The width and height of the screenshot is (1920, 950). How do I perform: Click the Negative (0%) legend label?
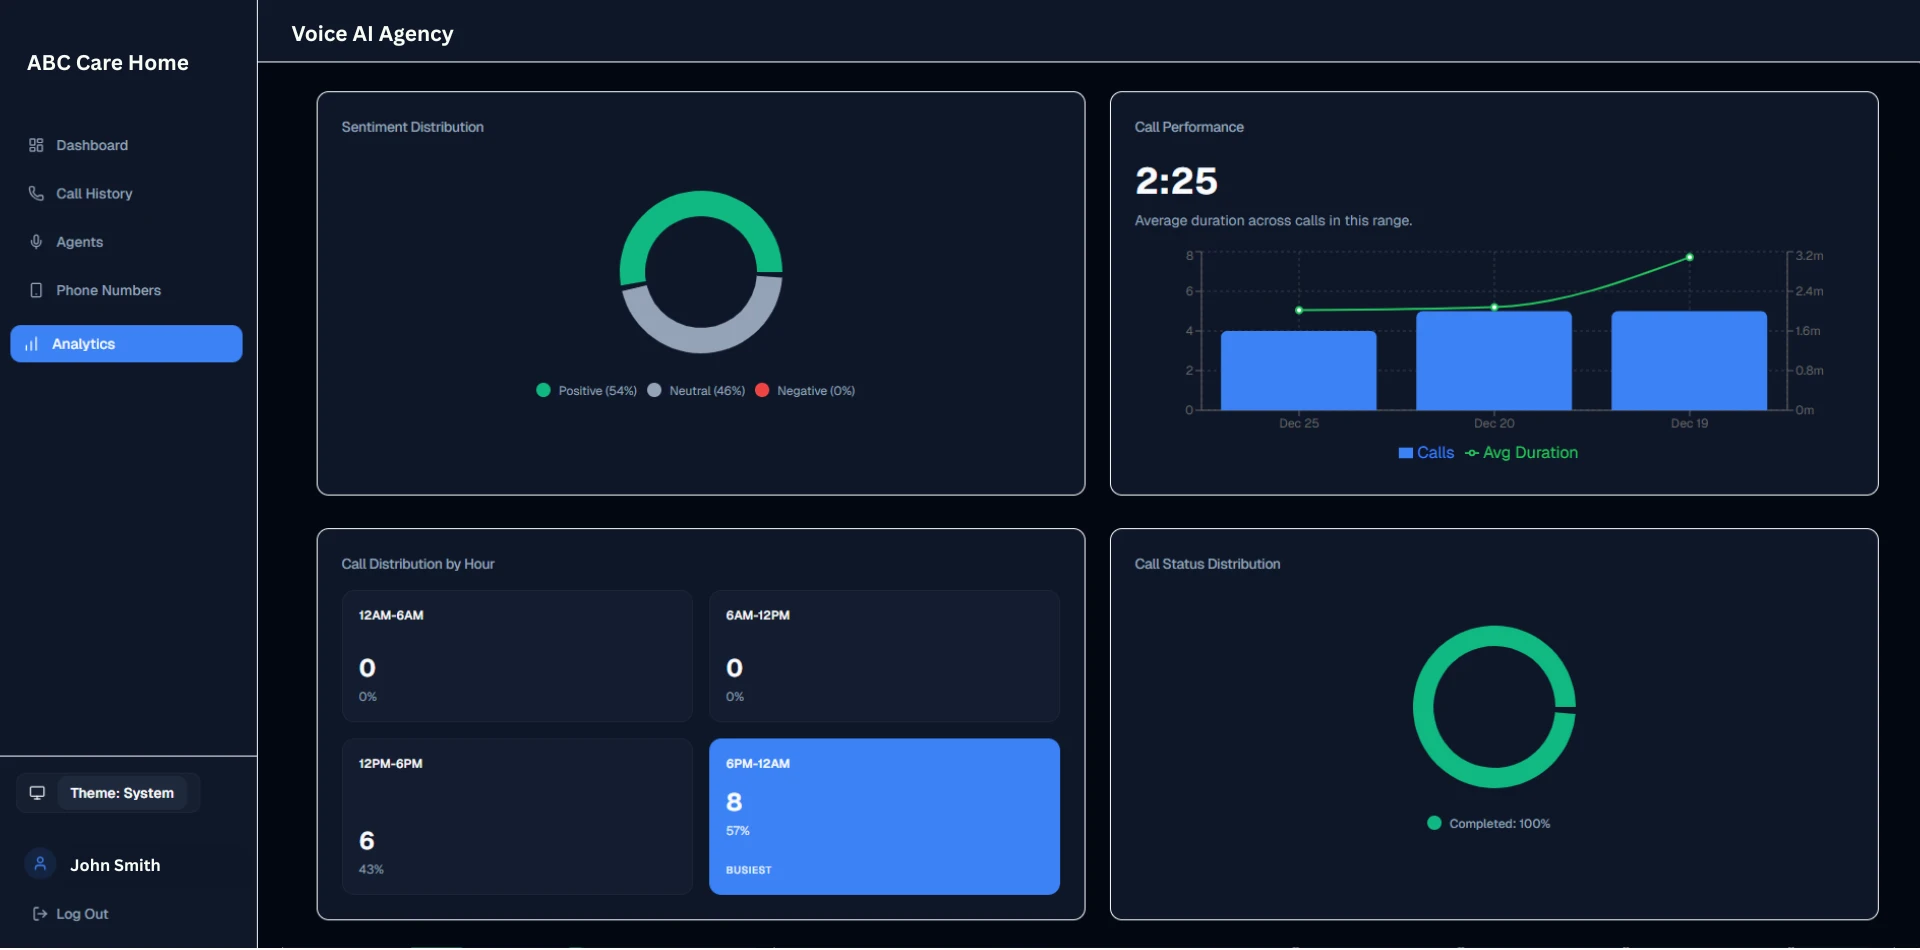[816, 391]
